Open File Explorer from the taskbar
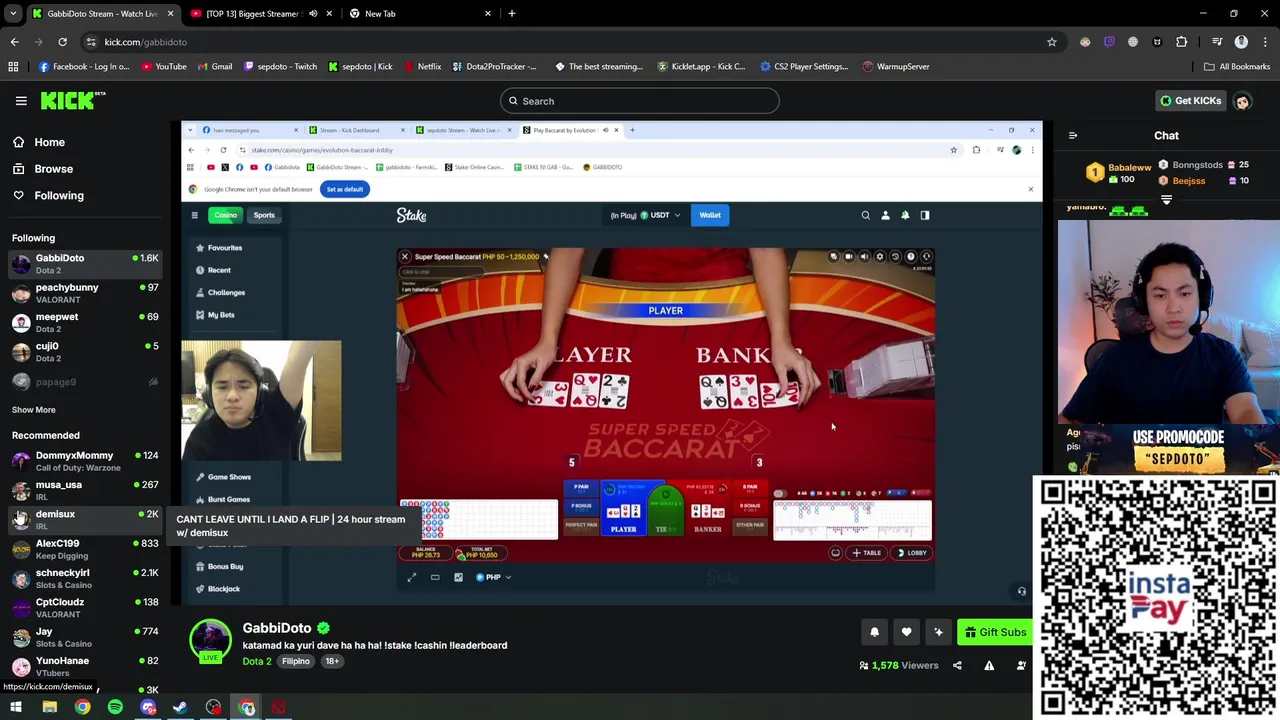 click(x=49, y=708)
